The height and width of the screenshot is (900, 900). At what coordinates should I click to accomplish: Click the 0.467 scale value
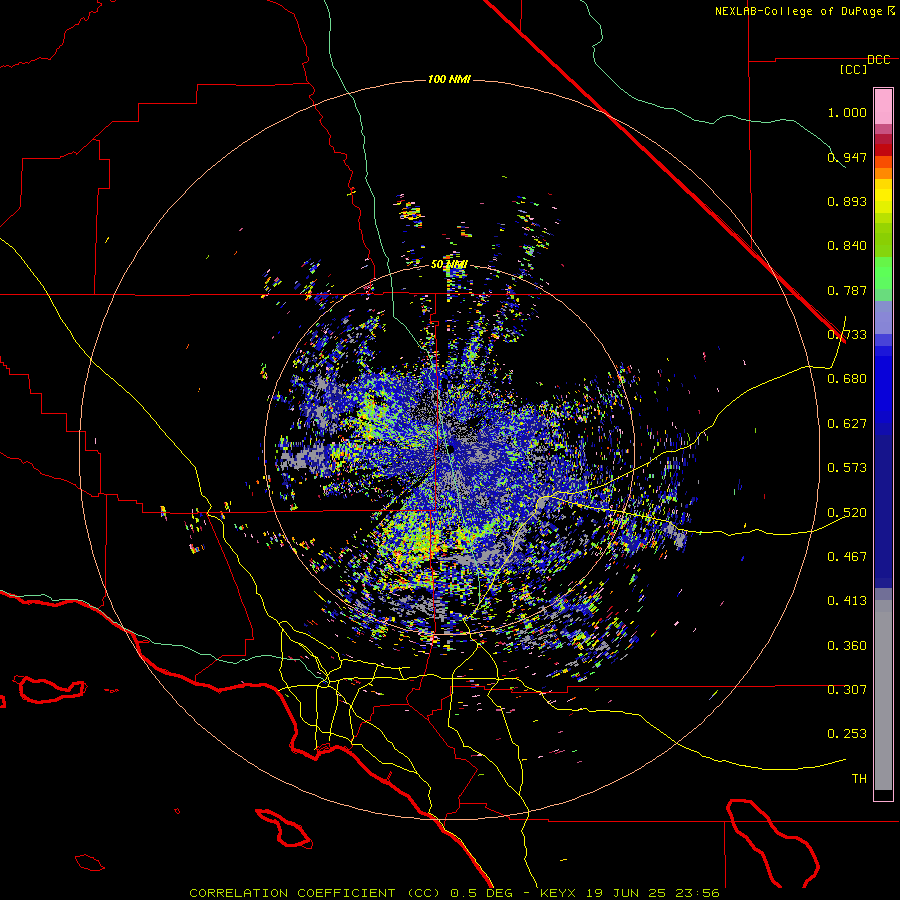coord(847,557)
